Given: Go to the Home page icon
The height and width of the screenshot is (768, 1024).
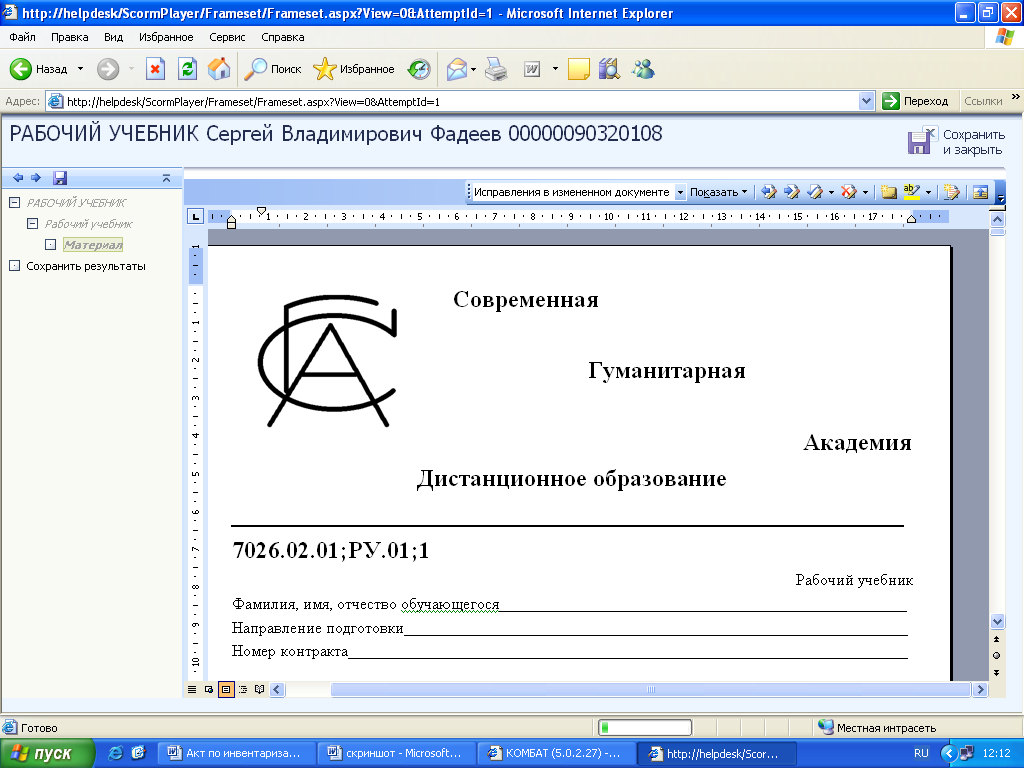Looking at the screenshot, I should tap(219, 69).
